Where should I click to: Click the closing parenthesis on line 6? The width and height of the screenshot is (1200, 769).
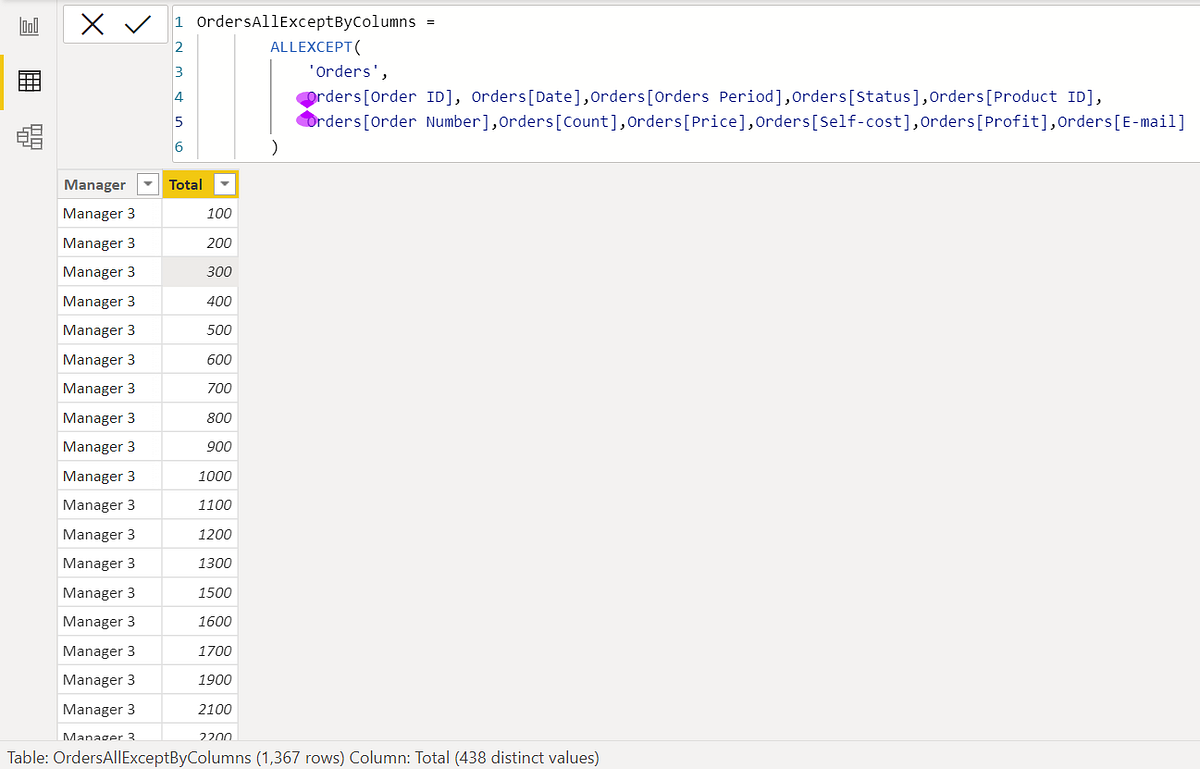click(276, 146)
